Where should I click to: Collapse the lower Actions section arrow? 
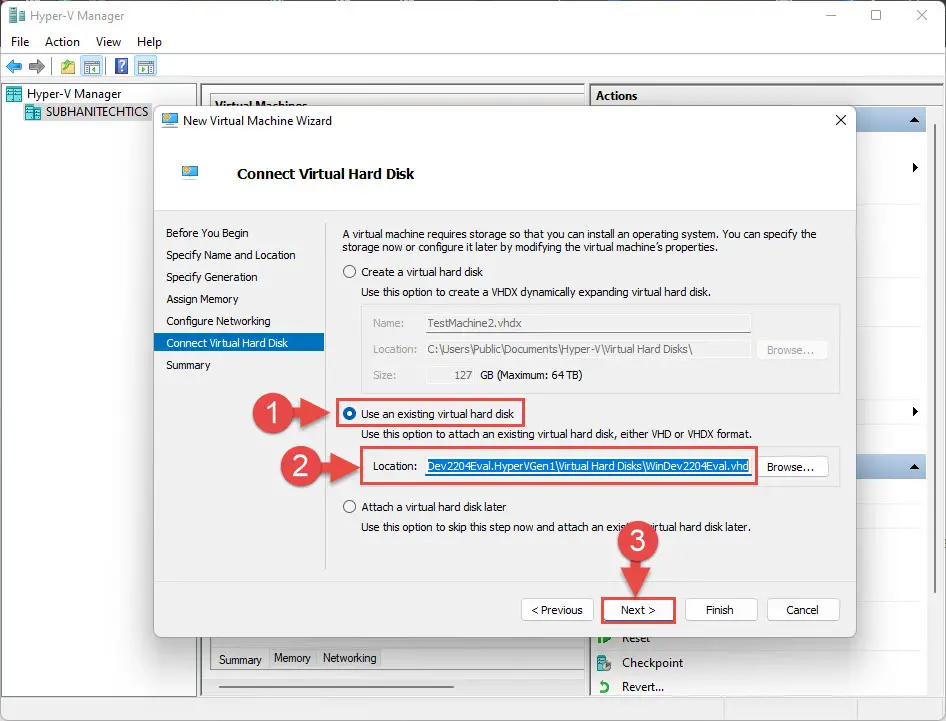(x=915, y=467)
